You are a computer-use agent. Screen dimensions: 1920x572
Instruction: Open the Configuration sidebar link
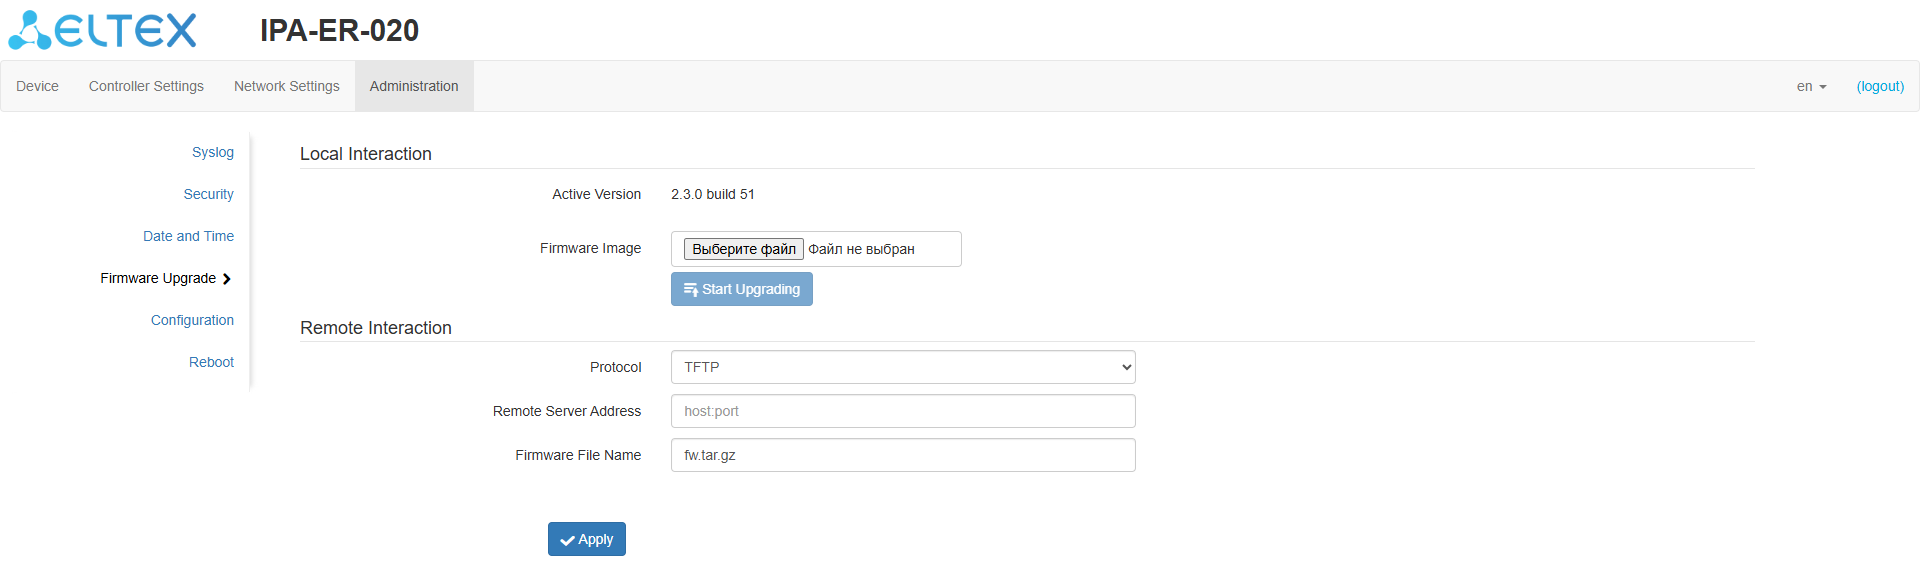pyautogui.click(x=192, y=321)
